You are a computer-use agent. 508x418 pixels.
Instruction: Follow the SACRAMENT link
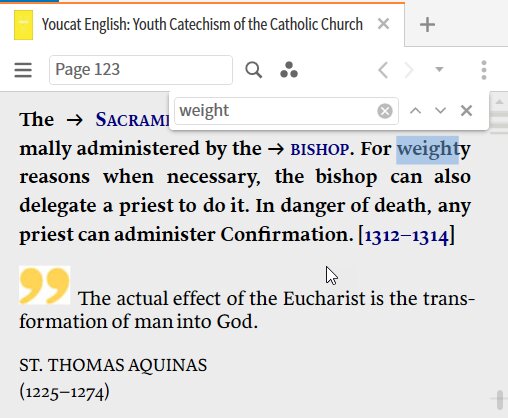point(132,120)
